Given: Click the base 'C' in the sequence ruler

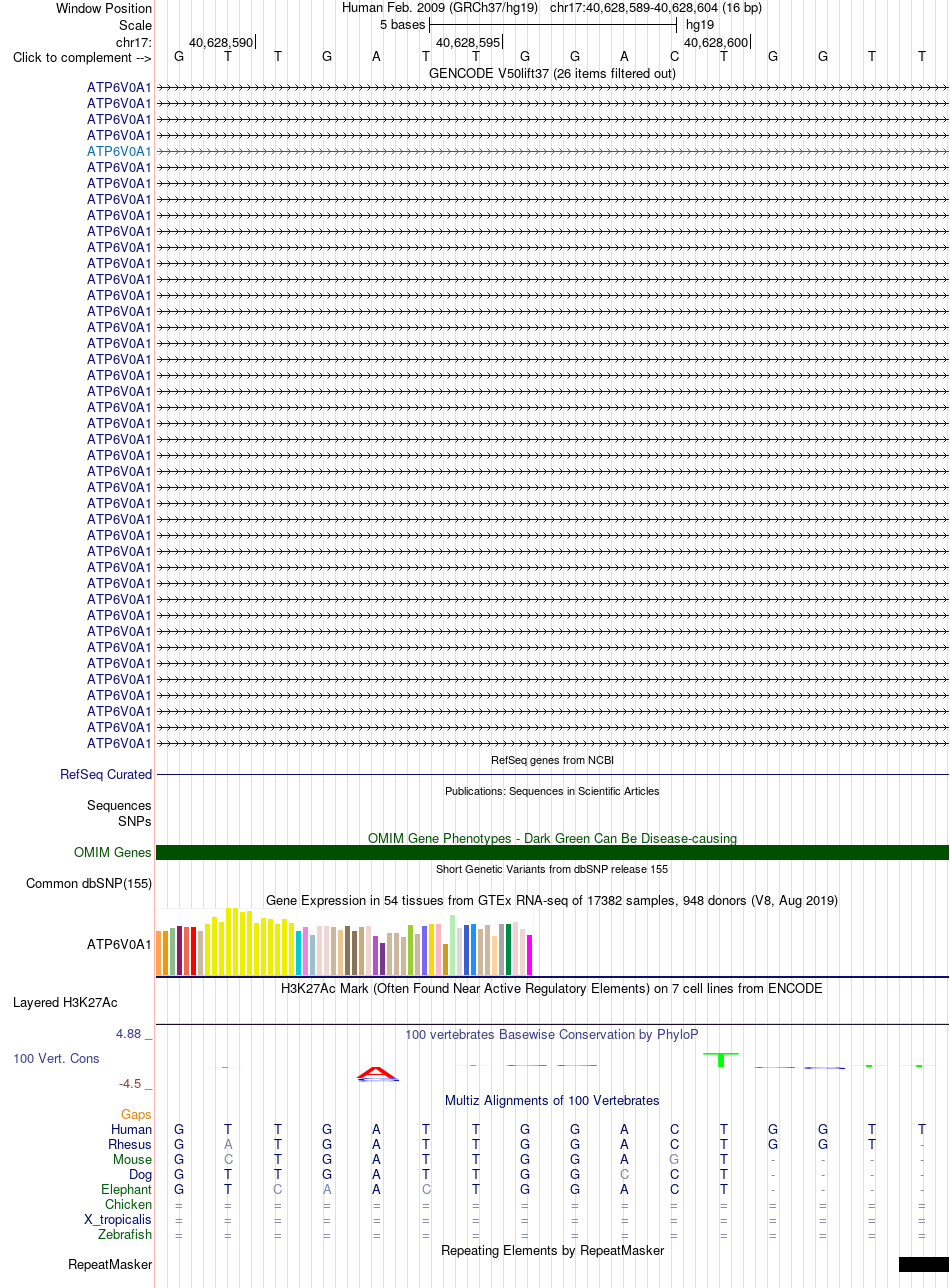Looking at the screenshot, I should click(x=675, y=56).
